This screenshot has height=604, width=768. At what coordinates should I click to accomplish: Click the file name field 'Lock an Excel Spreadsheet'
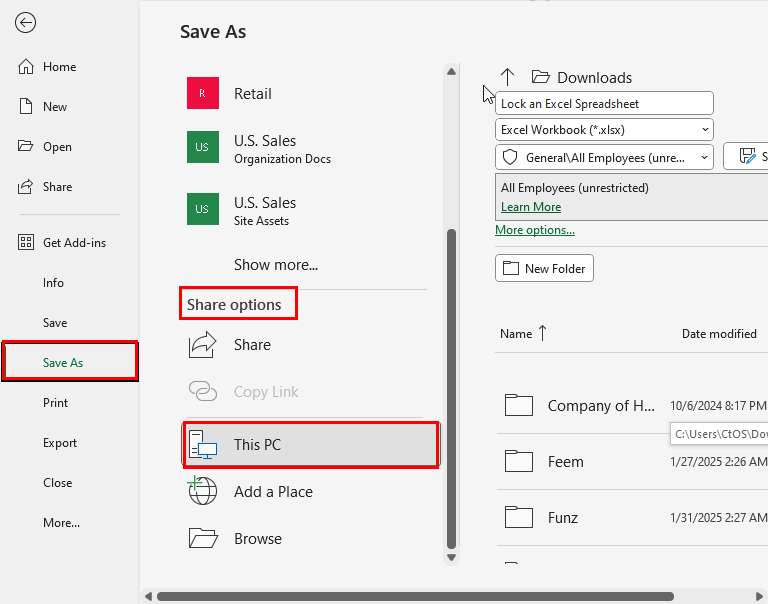pos(604,103)
